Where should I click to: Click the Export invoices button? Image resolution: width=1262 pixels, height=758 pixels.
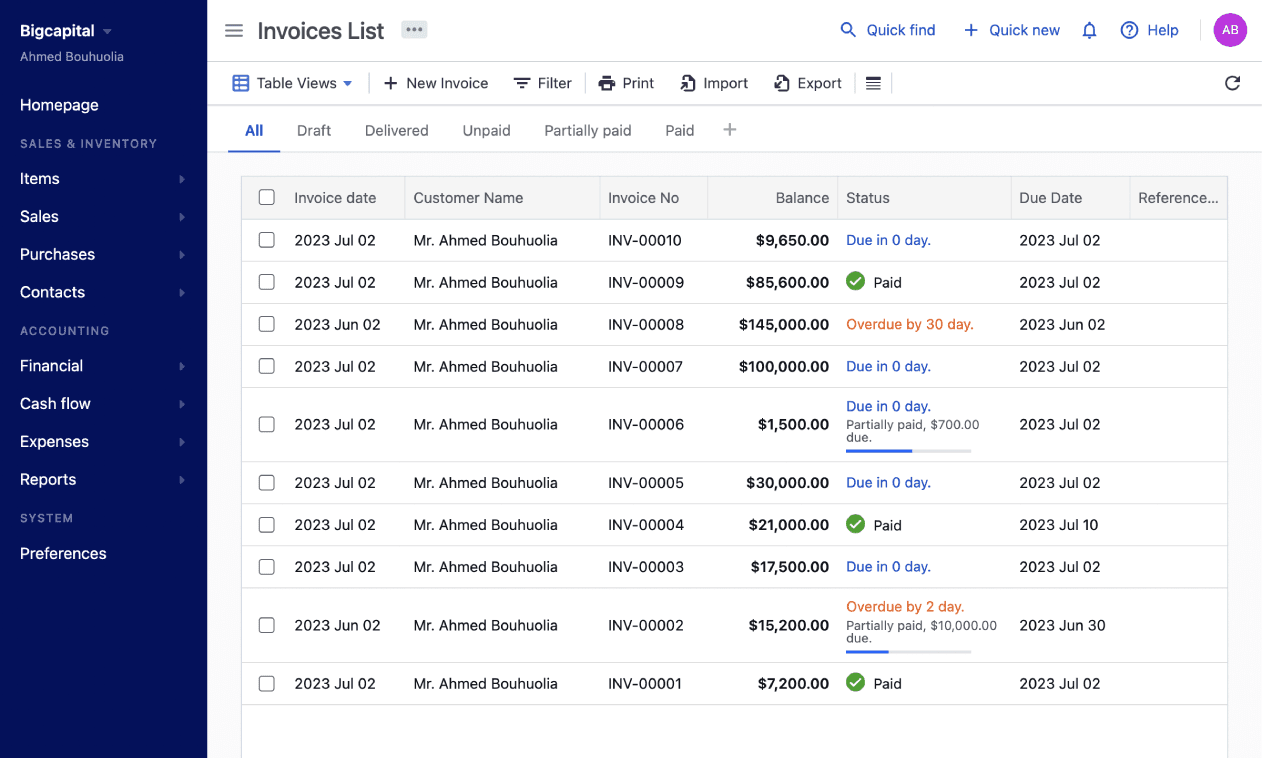tap(808, 83)
